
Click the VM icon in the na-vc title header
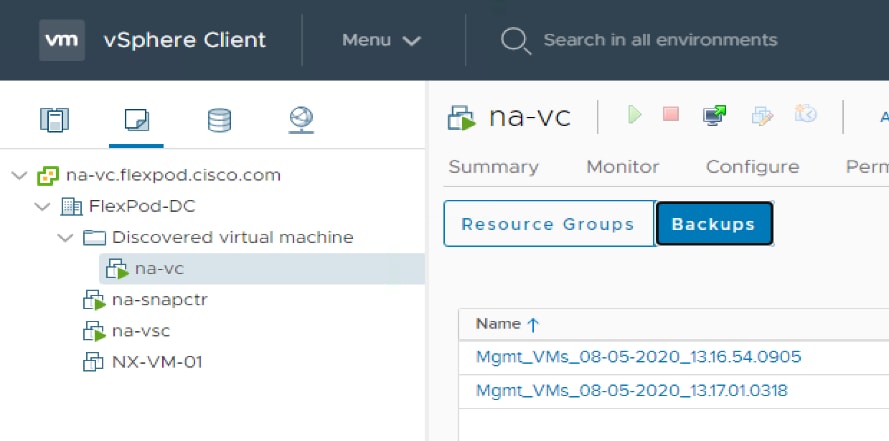tap(462, 117)
